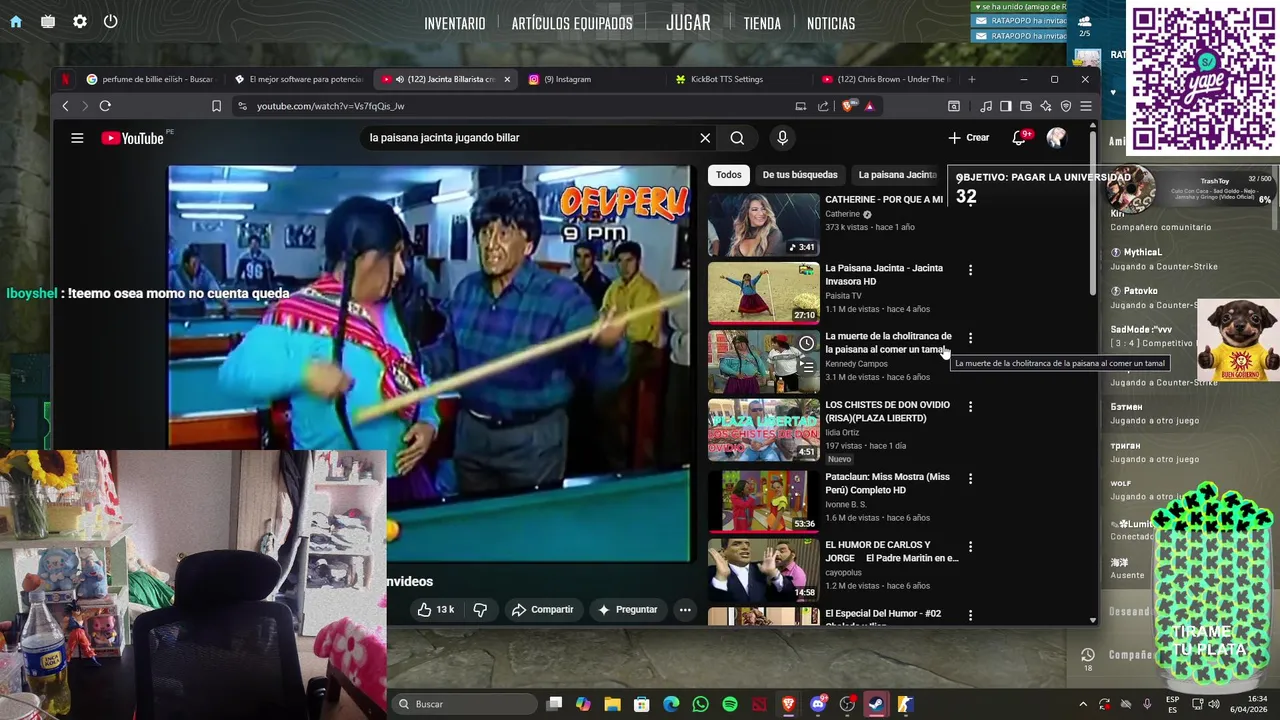Image resolution: width=1280 pixels, height=720 pixels.
Task: Select La paisana Jacinta filter chip
Action: click(897, 175)
